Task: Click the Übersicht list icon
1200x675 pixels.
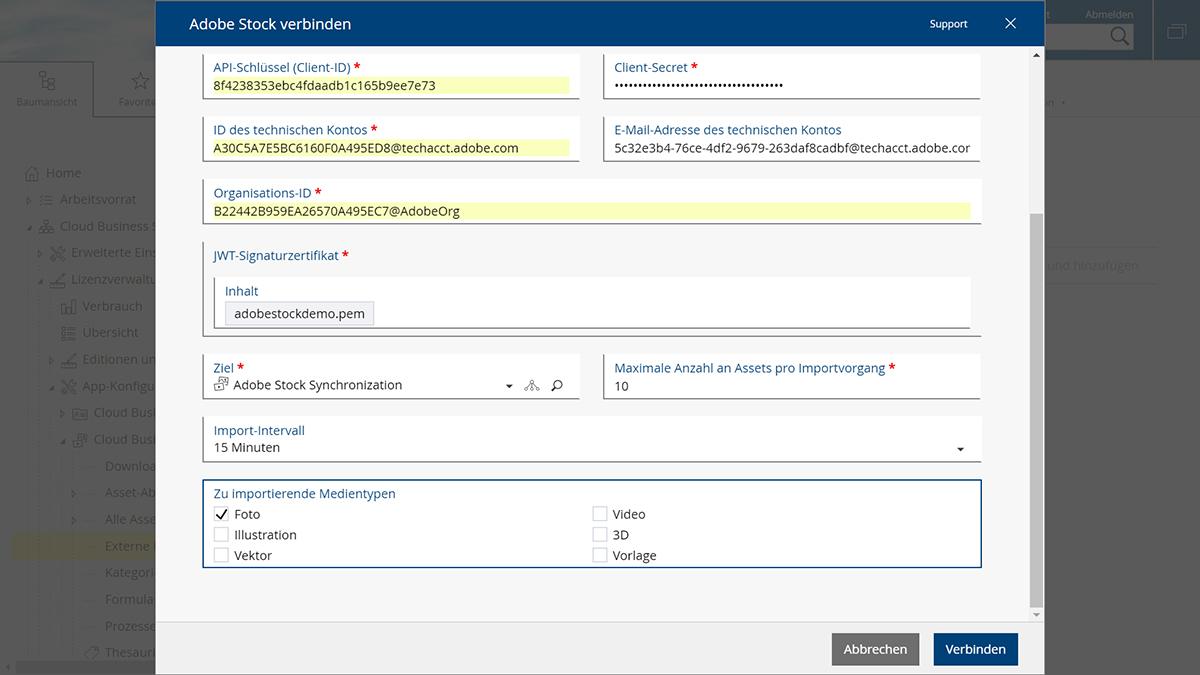Action: pyautogui.click(x=68, y=333)
